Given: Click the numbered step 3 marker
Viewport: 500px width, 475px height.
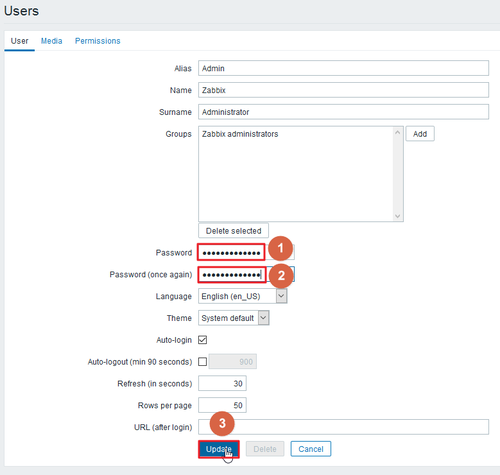Looking at the screenshot, I should click(x=222, y=423).
